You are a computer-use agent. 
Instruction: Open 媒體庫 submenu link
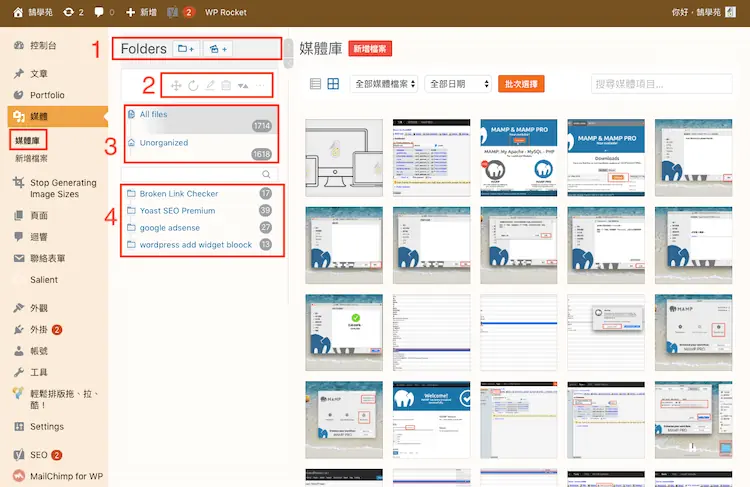[x=28, y=141]
